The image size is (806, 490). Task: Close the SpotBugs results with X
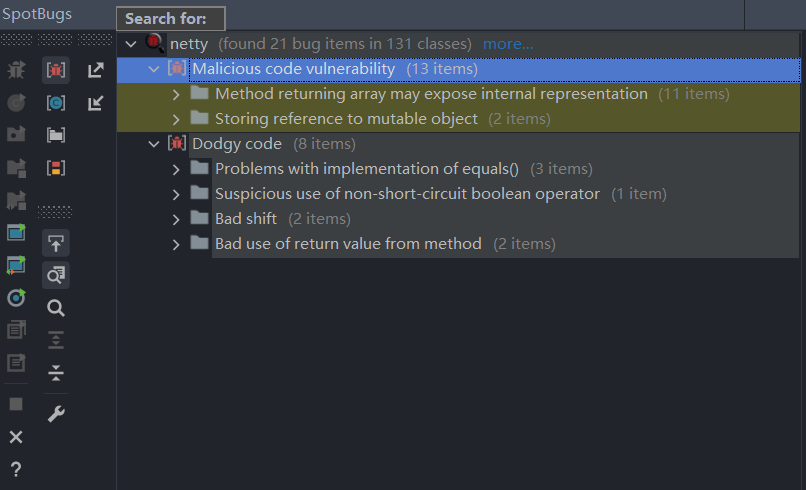click(16, 437)
